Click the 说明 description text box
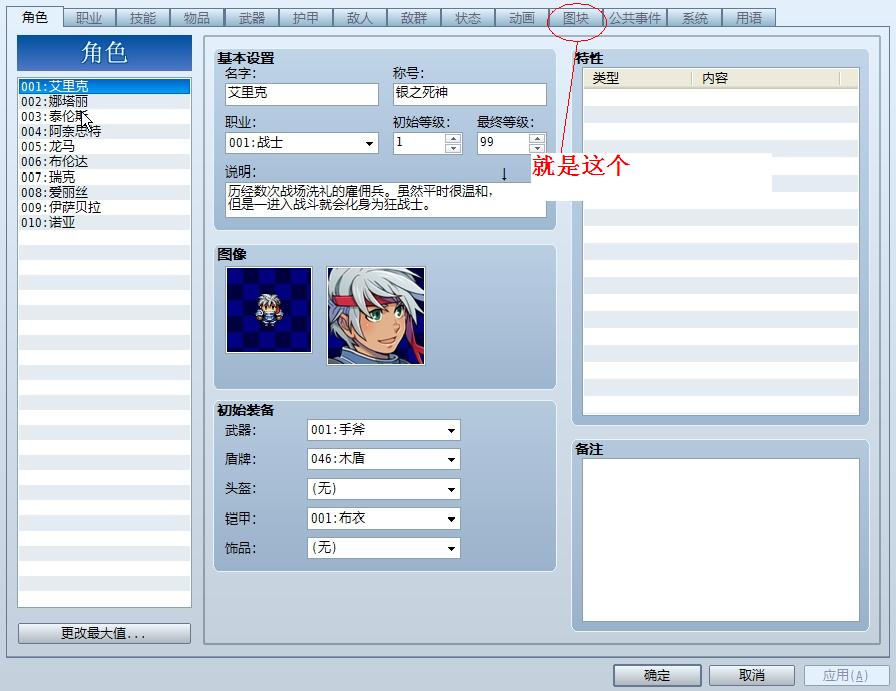896x691 pixels. (386, 199)
